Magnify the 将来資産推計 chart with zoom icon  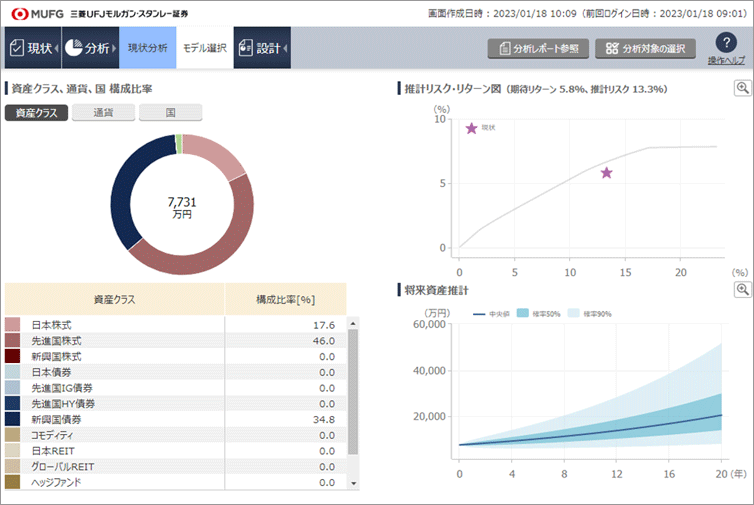[x=742, y=290]
